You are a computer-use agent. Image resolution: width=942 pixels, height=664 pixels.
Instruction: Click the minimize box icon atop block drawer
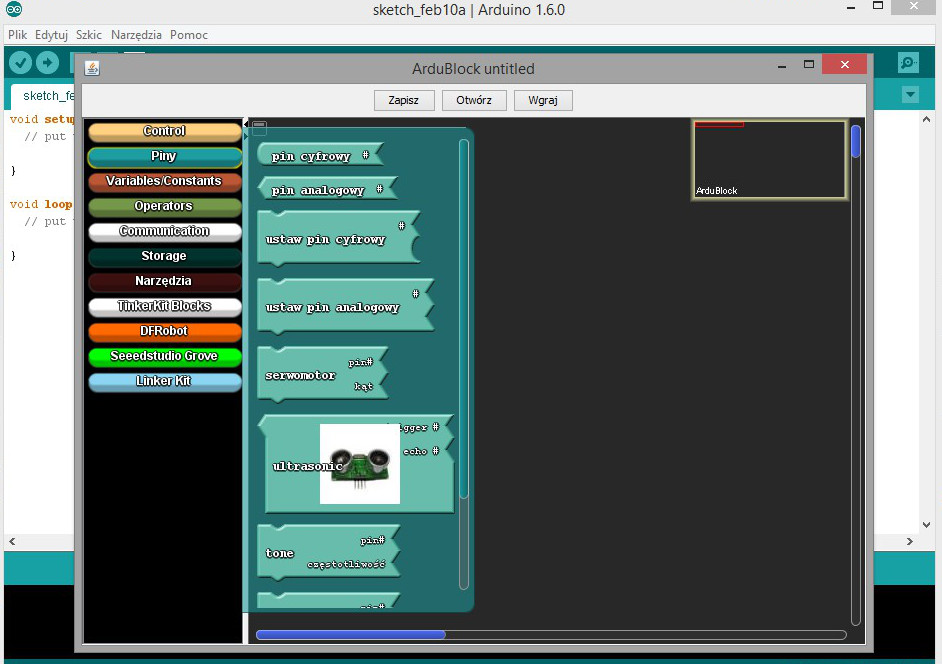tap(259, 127)
